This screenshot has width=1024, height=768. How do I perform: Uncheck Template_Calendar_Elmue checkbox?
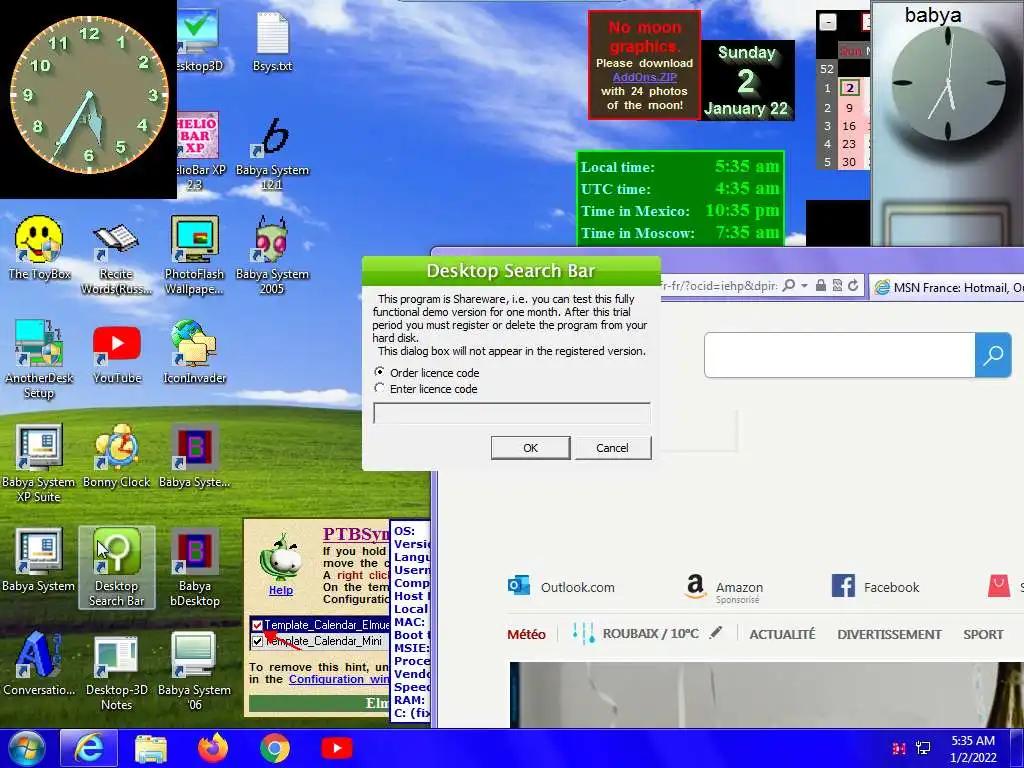click(x=257, y=625)
